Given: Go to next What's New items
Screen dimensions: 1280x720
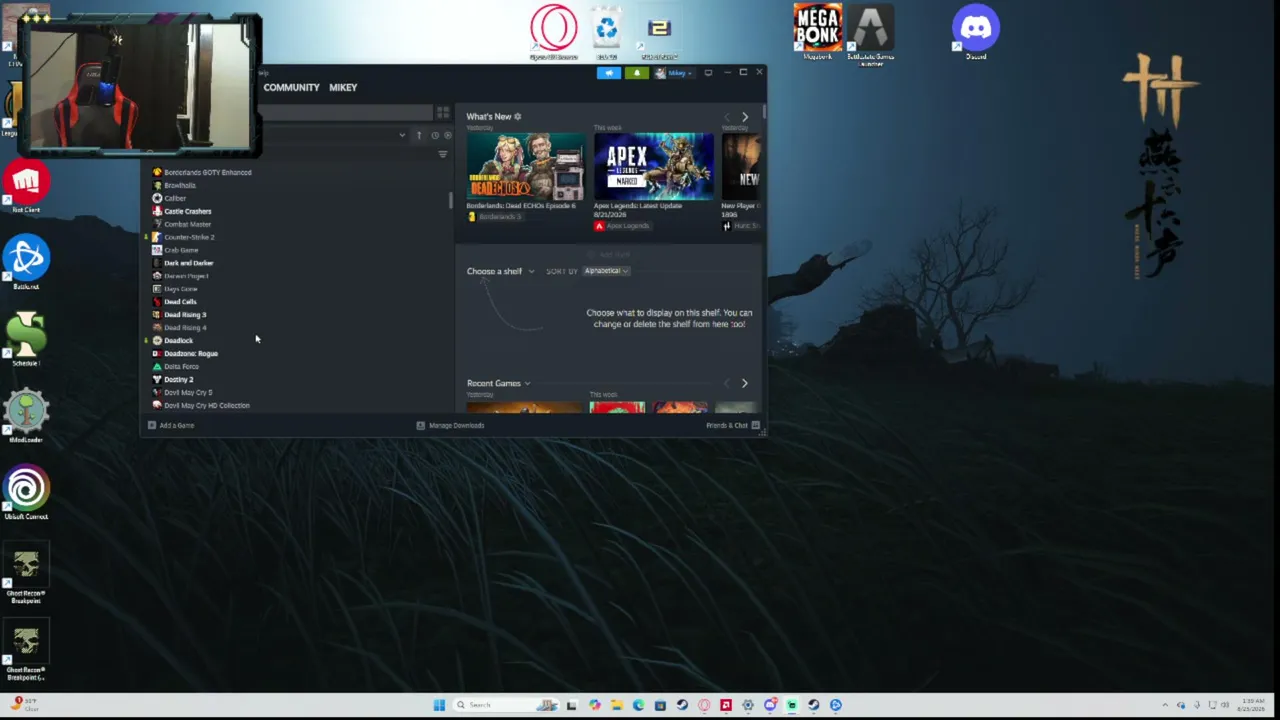Looking at the screenshot, I should (x=744, y=117).
